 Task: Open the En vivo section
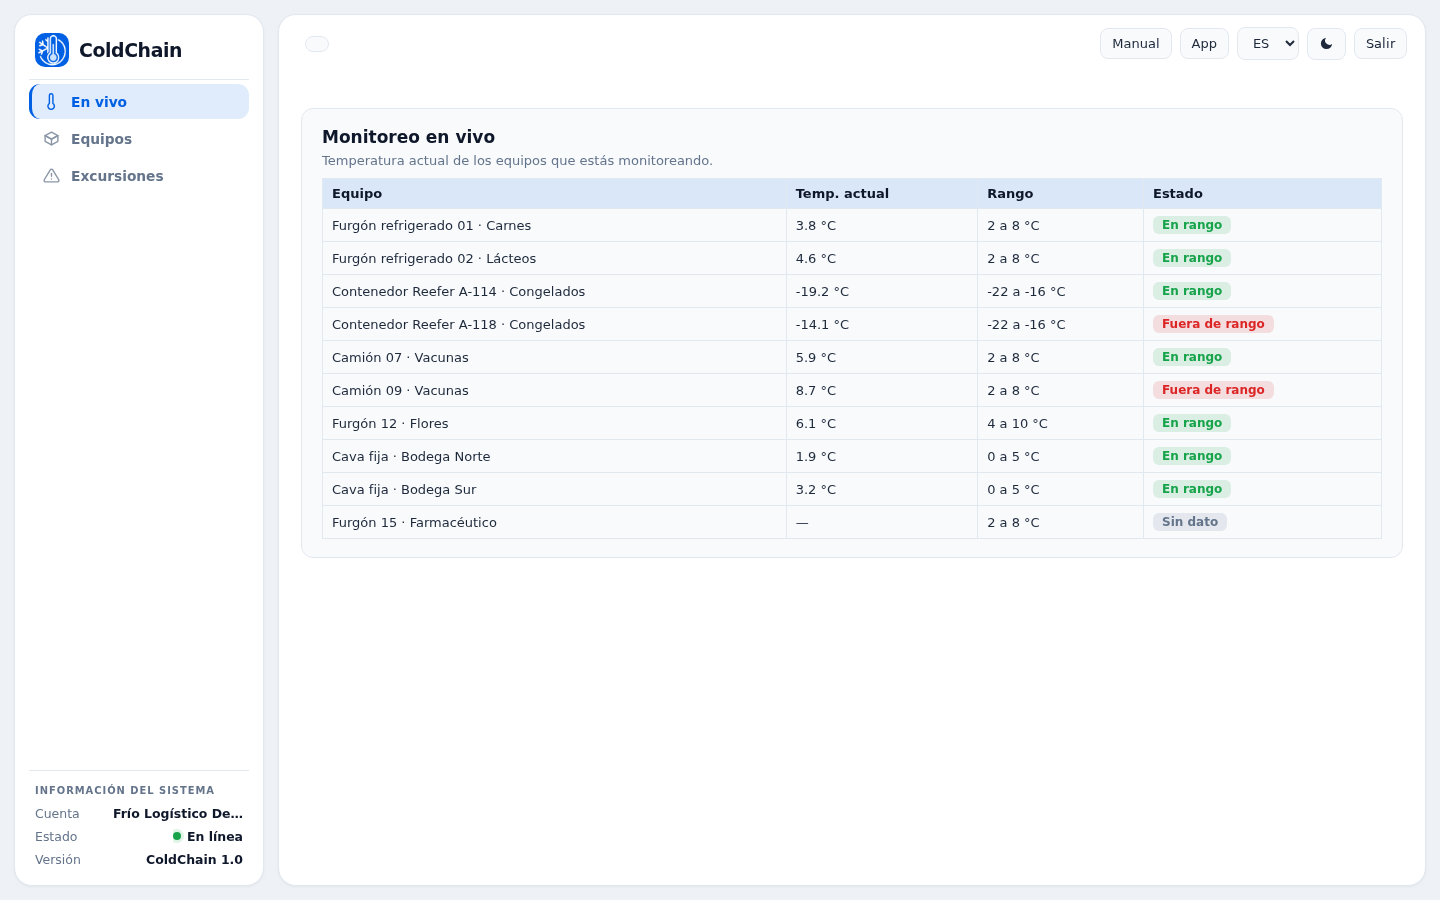coord(139,102)
